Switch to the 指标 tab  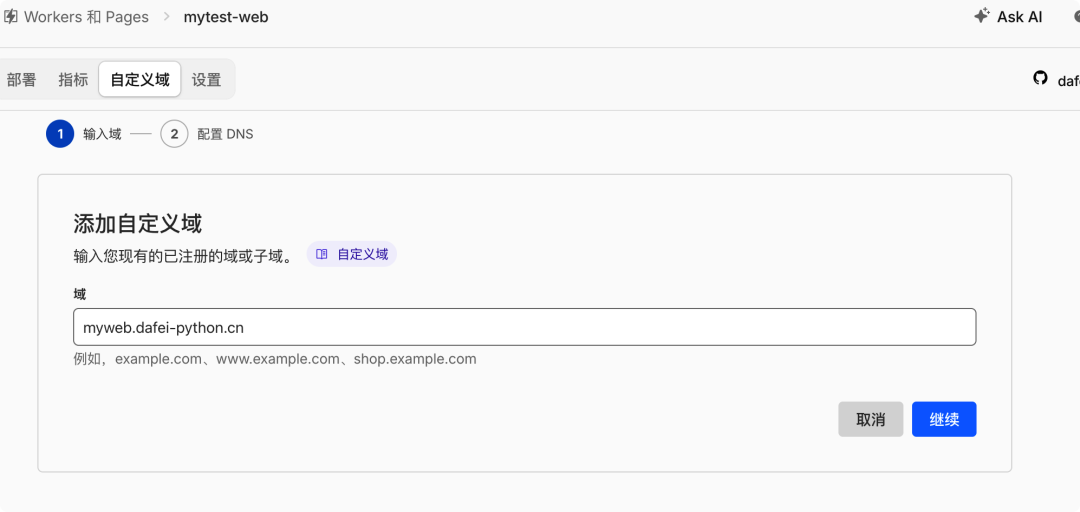point(73,80)
